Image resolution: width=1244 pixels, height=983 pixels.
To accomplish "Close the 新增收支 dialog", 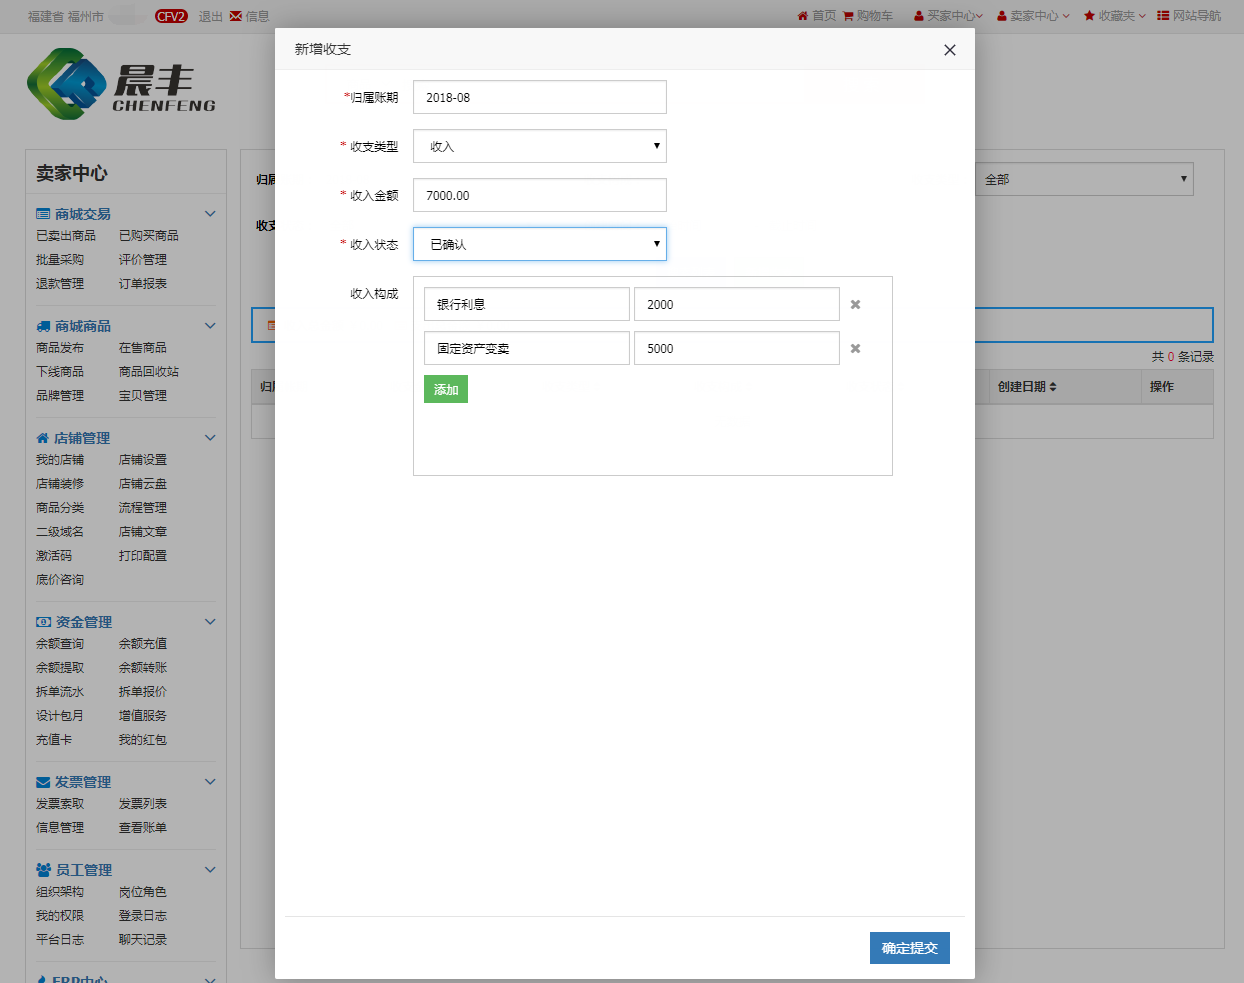I will [x=949, y=50].
